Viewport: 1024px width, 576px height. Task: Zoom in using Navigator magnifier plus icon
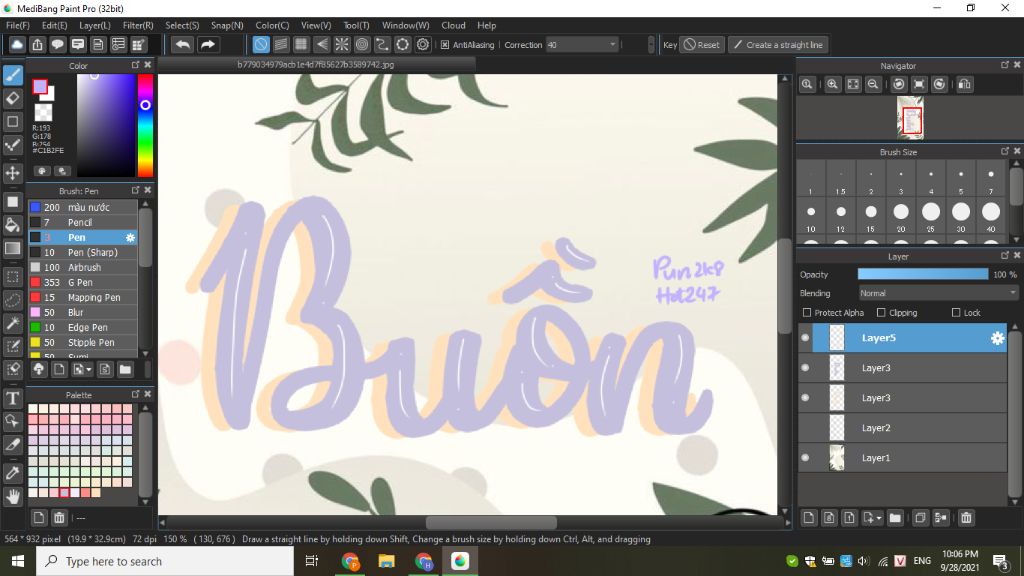coord(832,84)
